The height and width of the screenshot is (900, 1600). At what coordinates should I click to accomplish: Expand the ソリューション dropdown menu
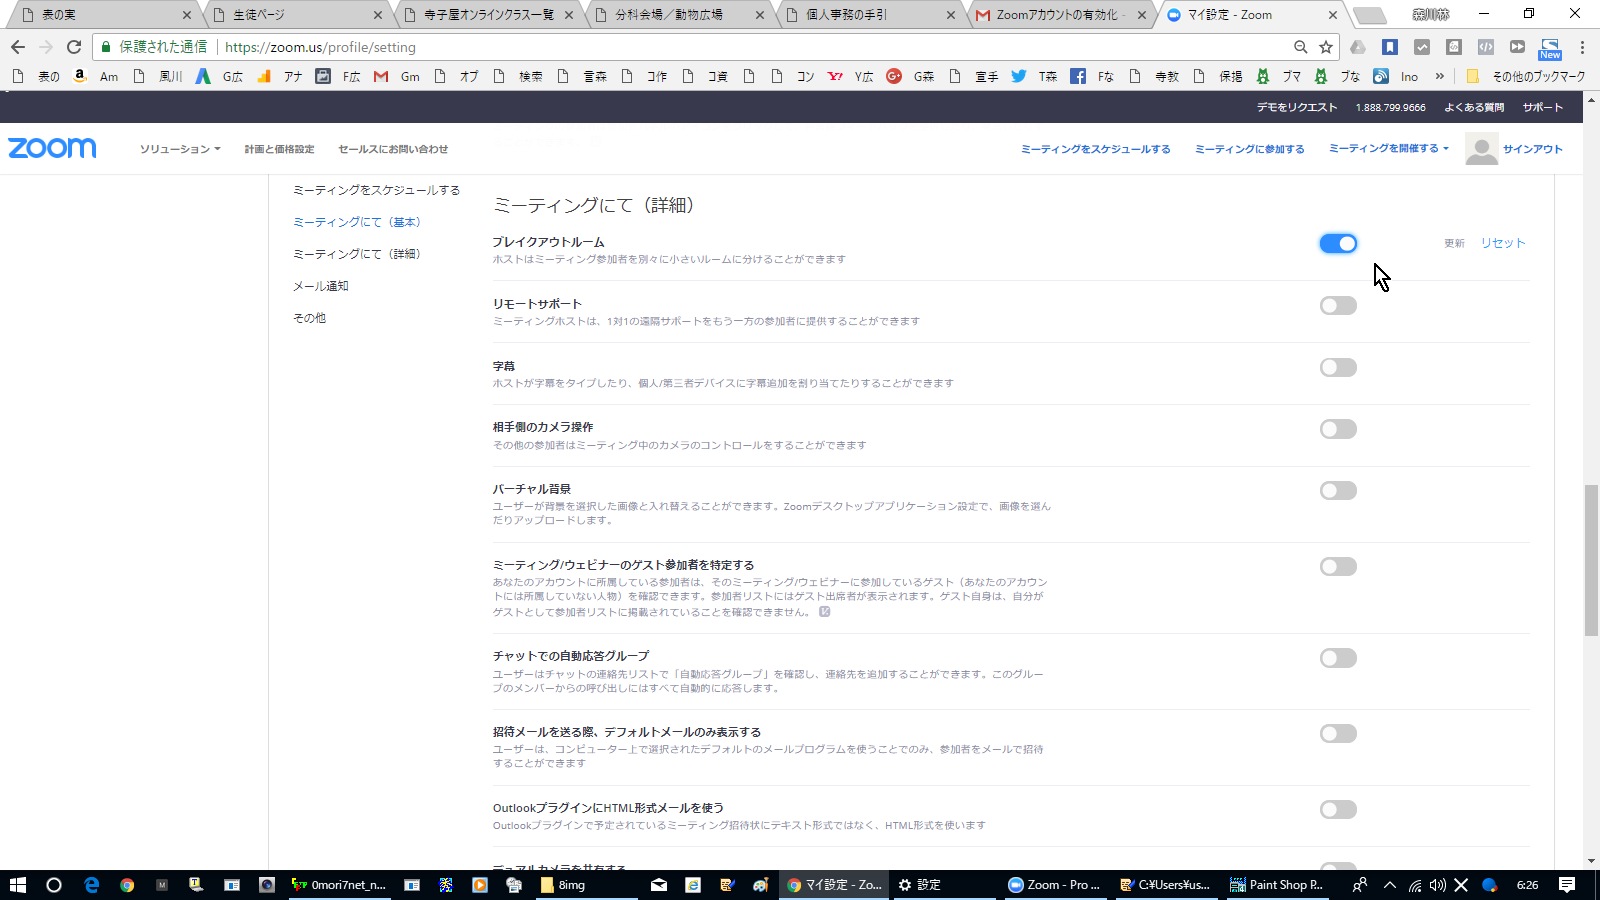click(x=180, y=149)
